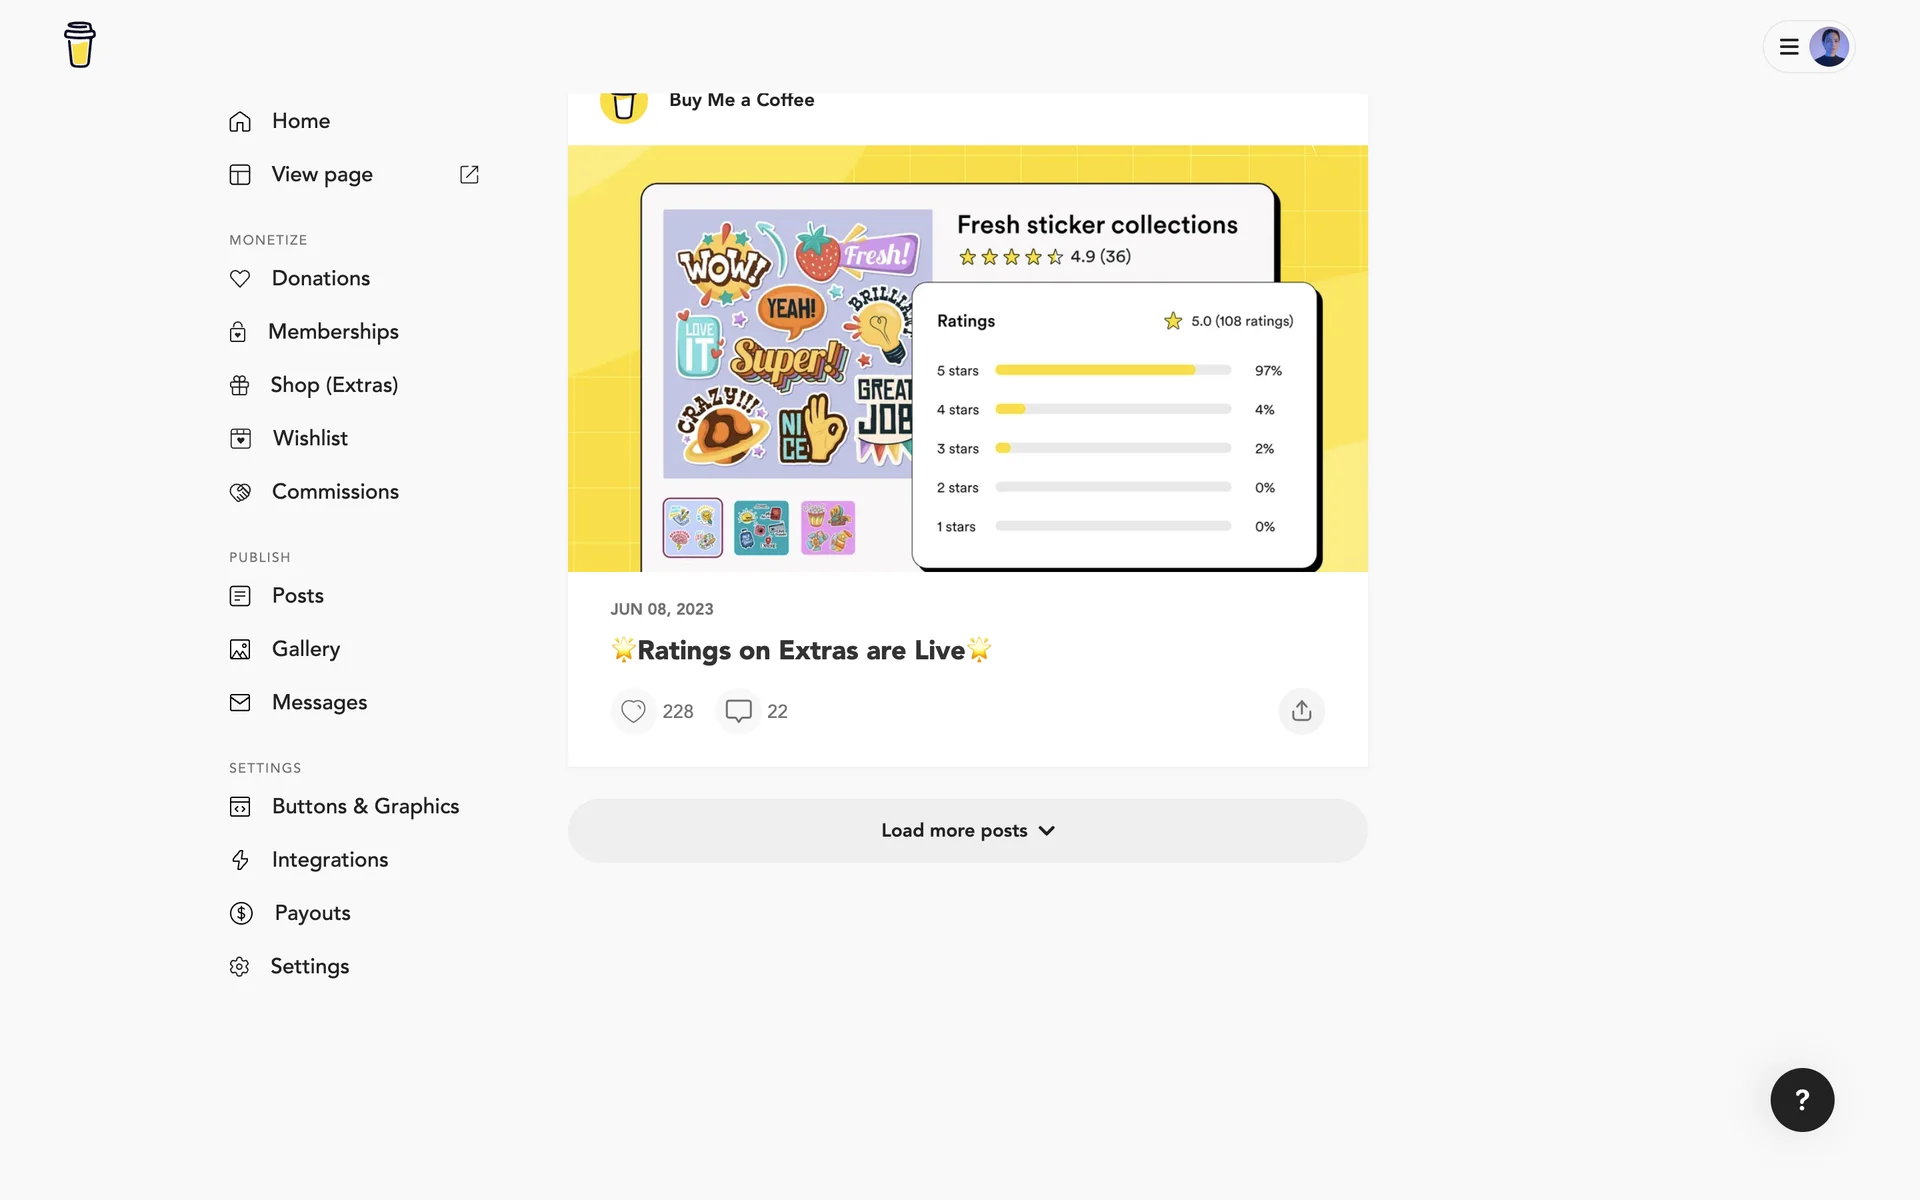The height and width of the screenshot is (1200, 1920).
Task: Open the hamburger menu icon
Action: coord(1789,47)
